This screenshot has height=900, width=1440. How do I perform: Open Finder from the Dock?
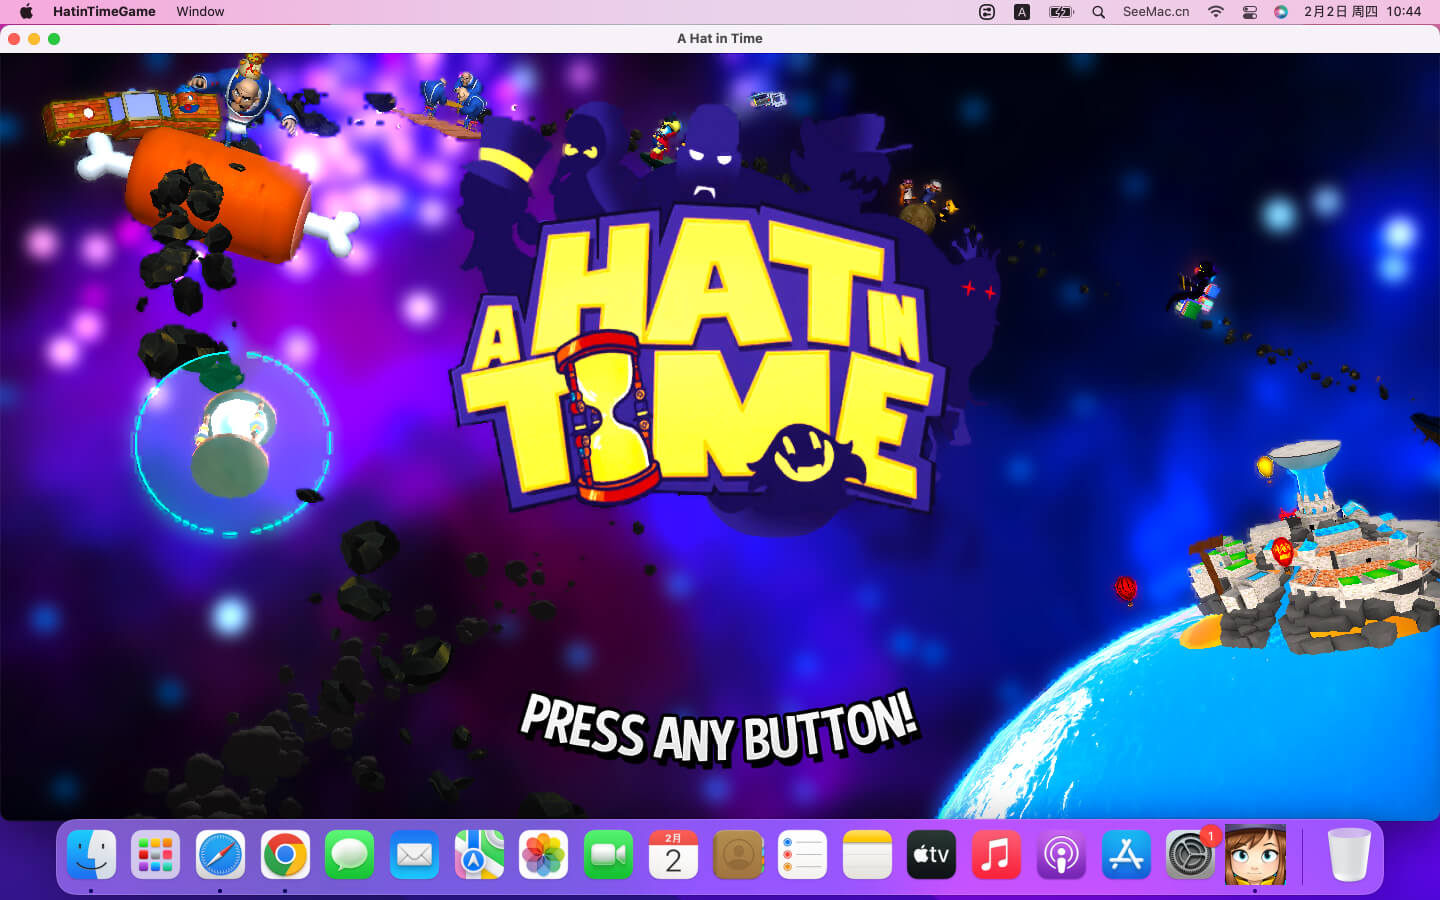click(92, 855)
